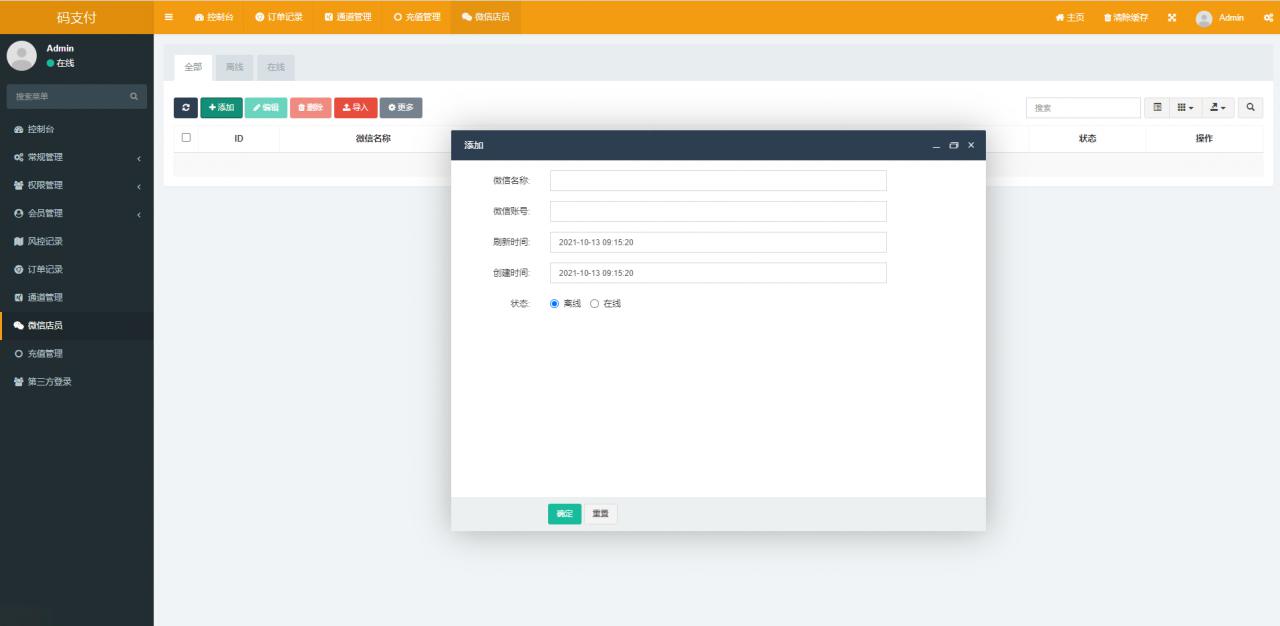Open the columns grid dropdown
This screenshot has width=1280, height=626.
point(1186,107)
